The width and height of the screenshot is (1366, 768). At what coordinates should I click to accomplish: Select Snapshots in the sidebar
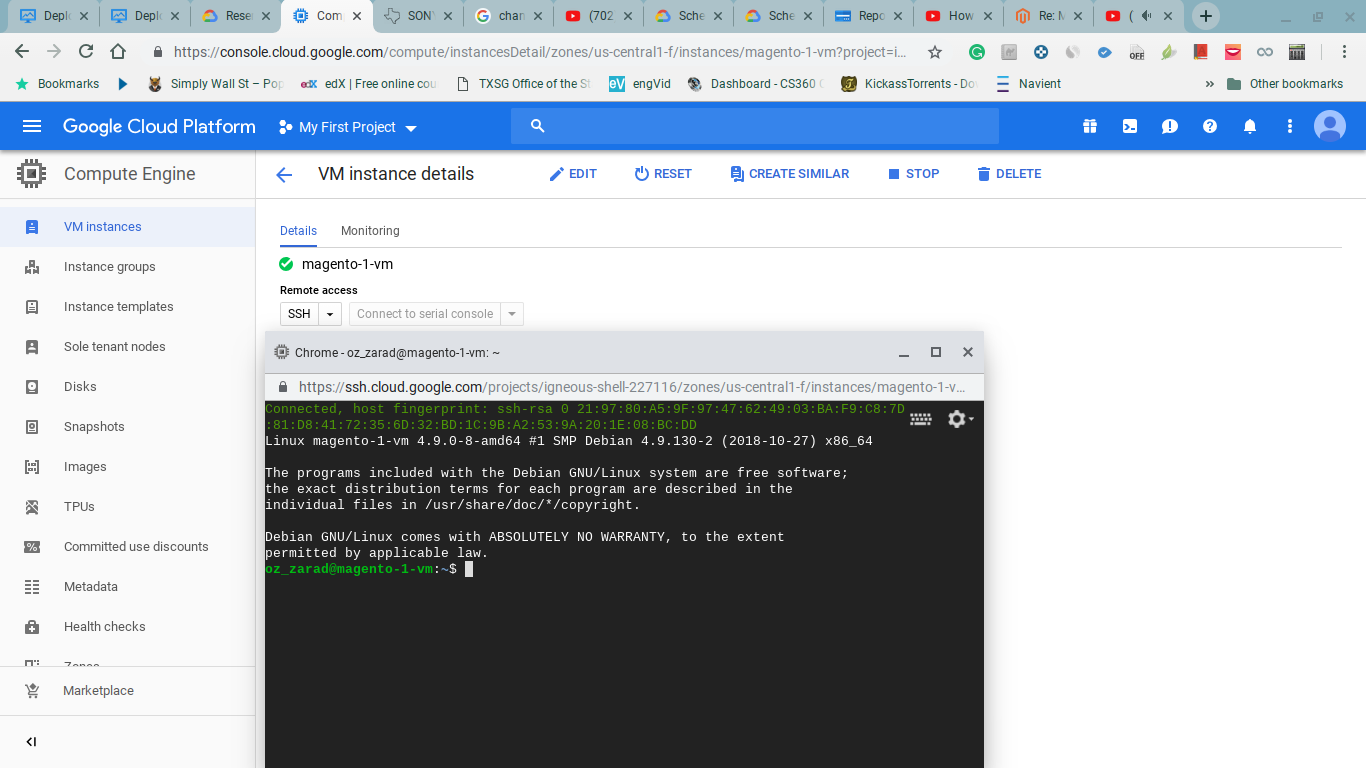point(94,427)
